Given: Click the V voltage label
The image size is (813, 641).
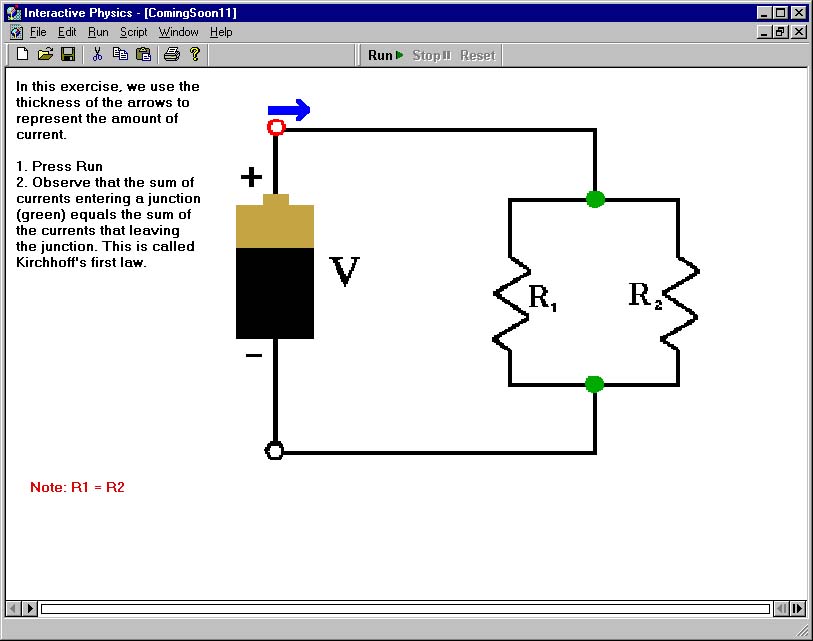Looking at the screenshot, I should [x=344, y=271].
